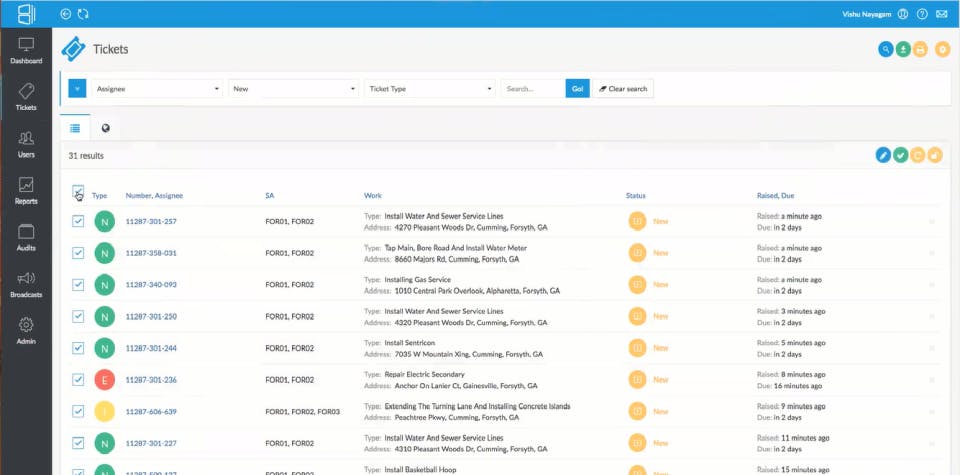Click New status icon for 11287-301-257
The width and height of the screenshot is (960, 475).
pyautogui.click(x=637, y=221)
